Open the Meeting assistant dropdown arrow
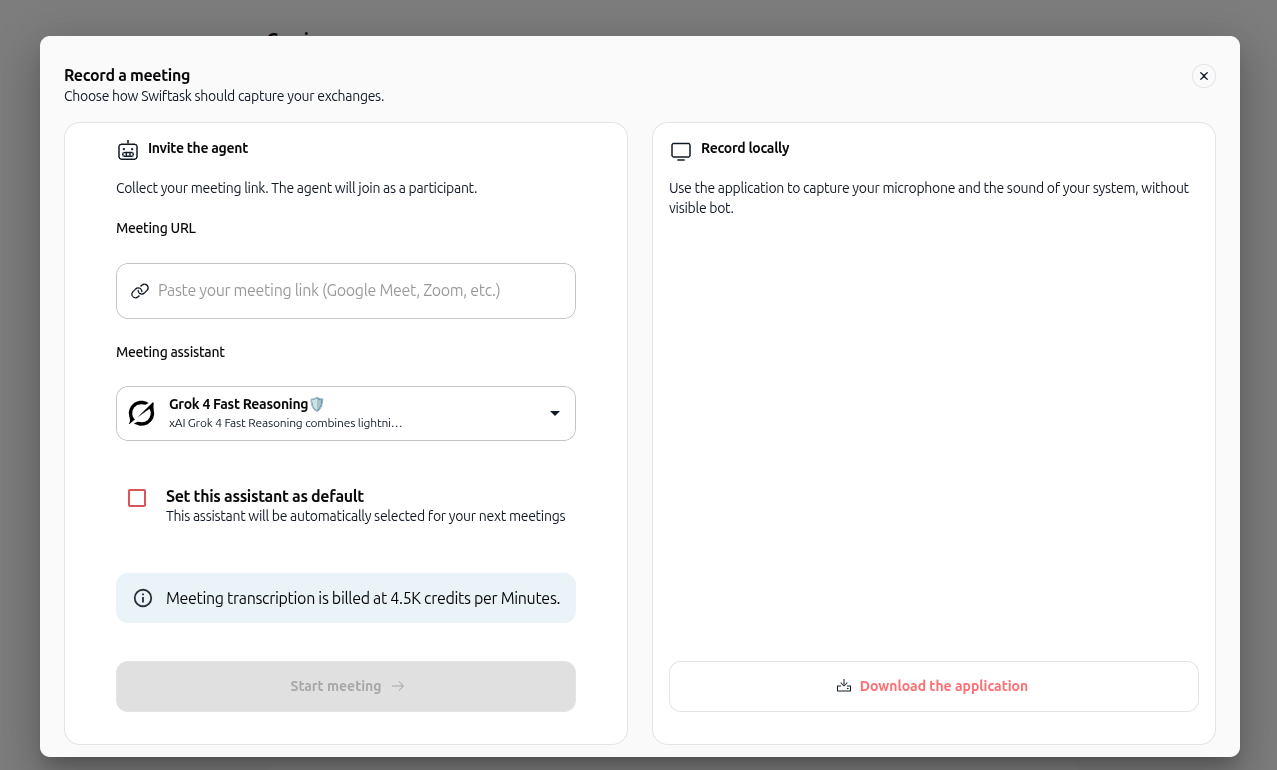 click(555, 413)
